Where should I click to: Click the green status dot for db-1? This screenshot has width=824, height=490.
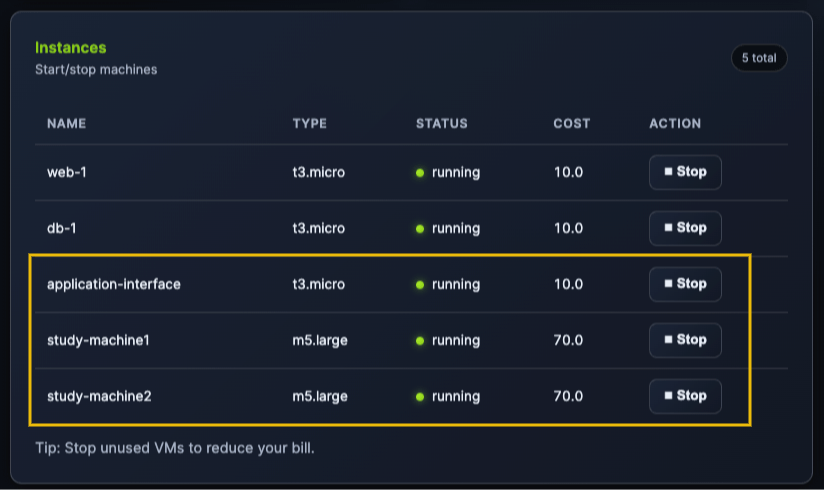(421, 228)
